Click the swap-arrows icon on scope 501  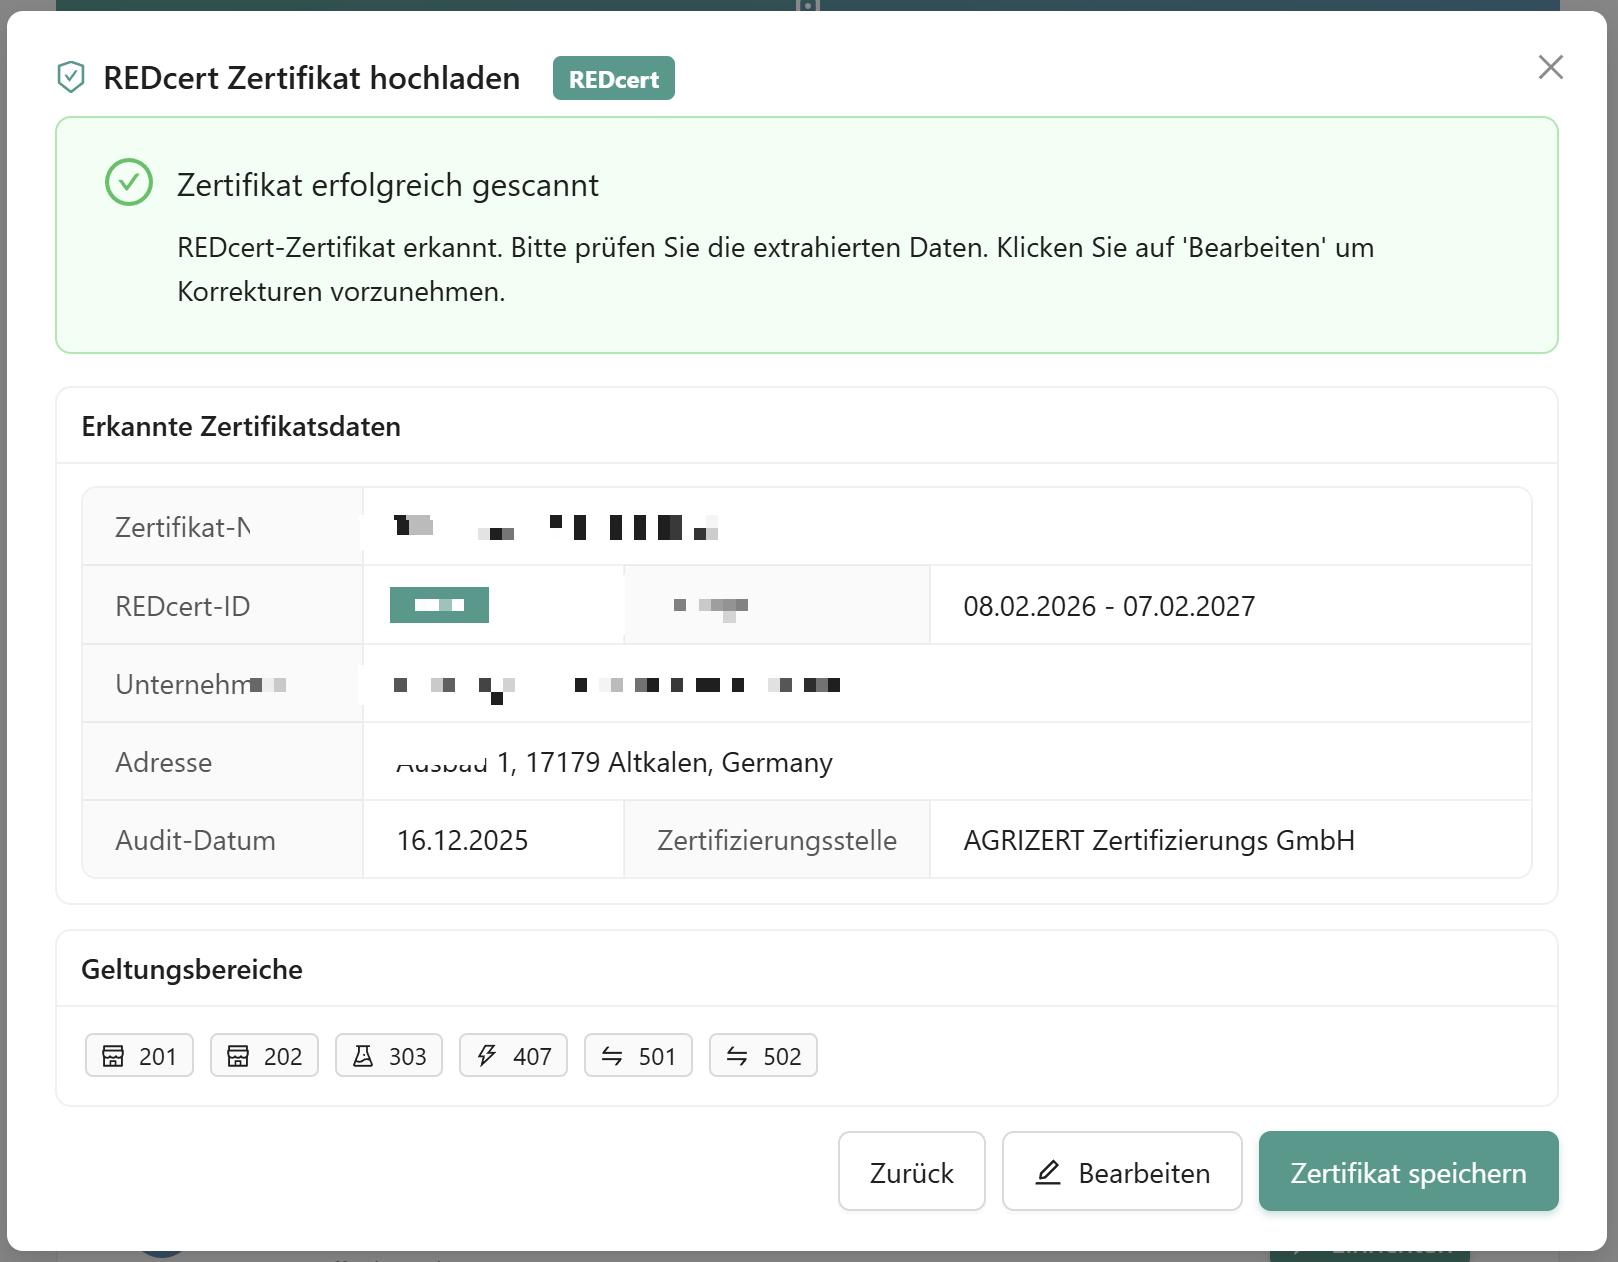click(x=612, y=1055)
